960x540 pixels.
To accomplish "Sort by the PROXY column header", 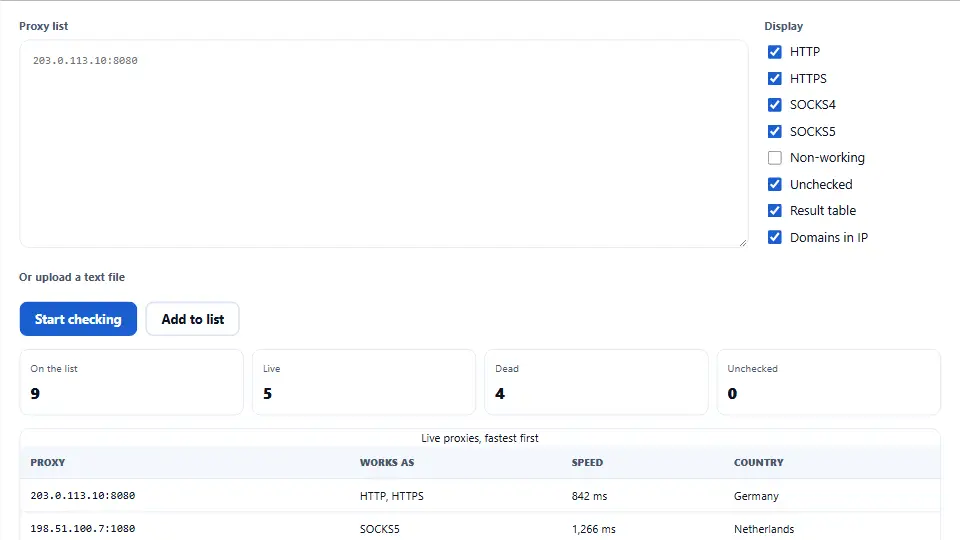I will click(x=48, y=463).
